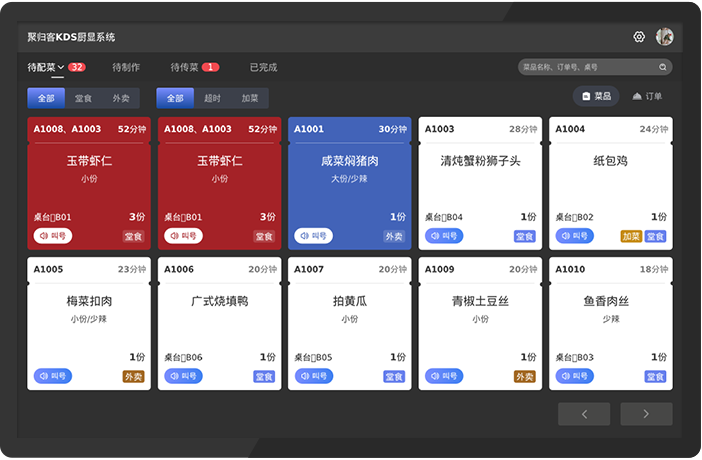Click 叫号 on 梅菜扣肉 card
The image size is (702, 460).
coord(53,376)
